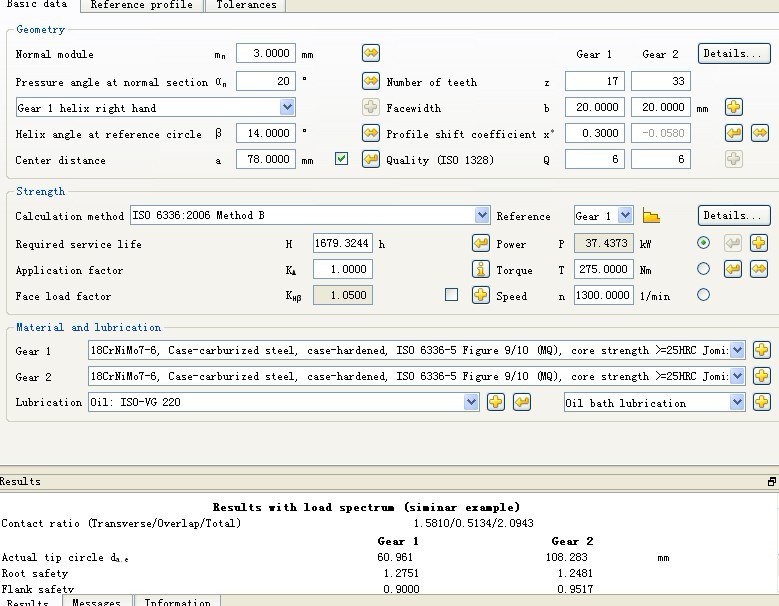779x606 pixels.
Task: Click the Center distance field 78.0000
Action: pos(266,159)
